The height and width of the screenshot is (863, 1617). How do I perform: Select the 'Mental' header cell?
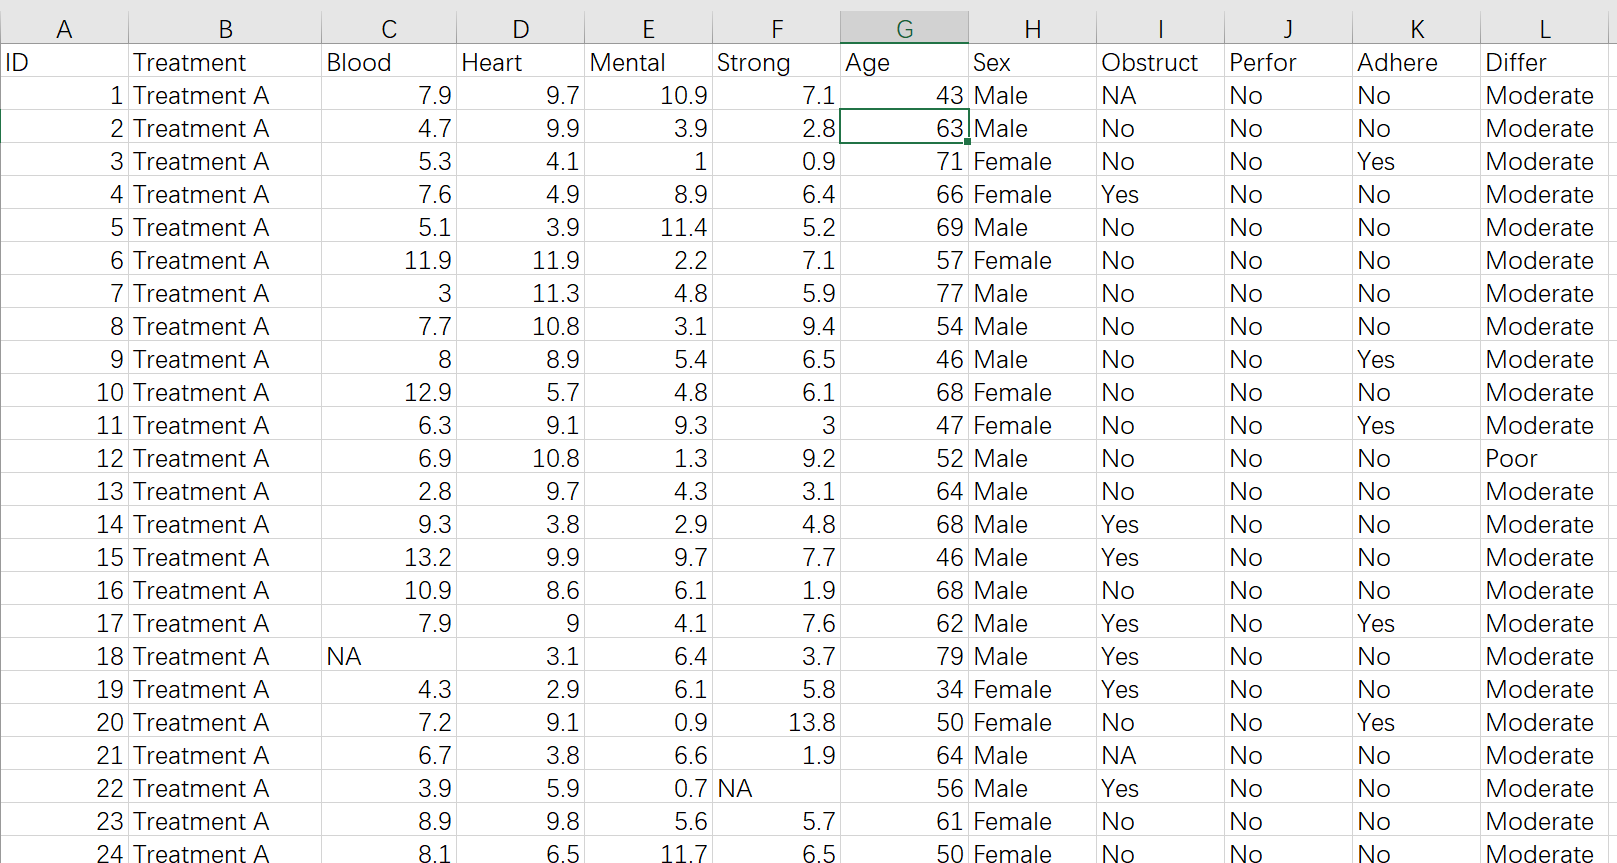(648, 62)
